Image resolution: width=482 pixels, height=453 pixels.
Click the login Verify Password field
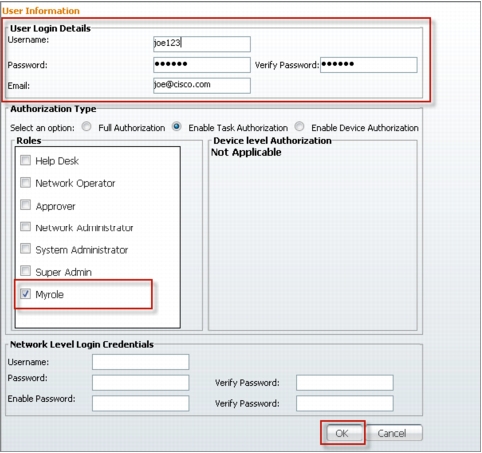coord(369,65)
